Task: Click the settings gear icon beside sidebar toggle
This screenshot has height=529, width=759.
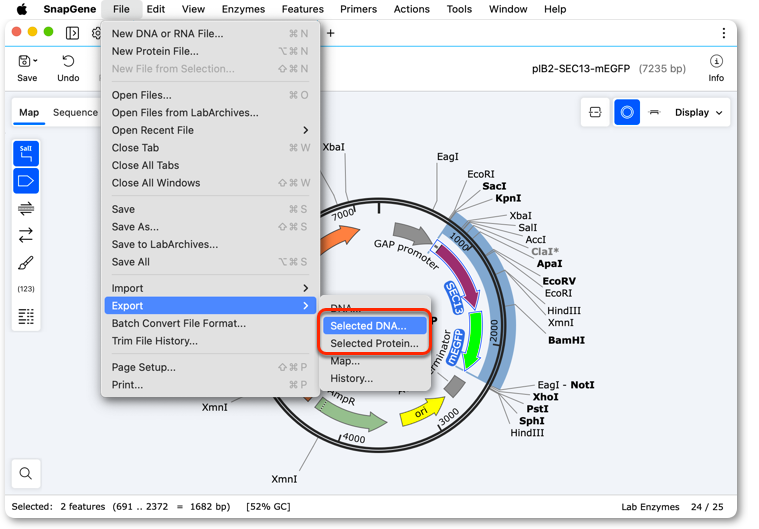Action: point(96,33)
